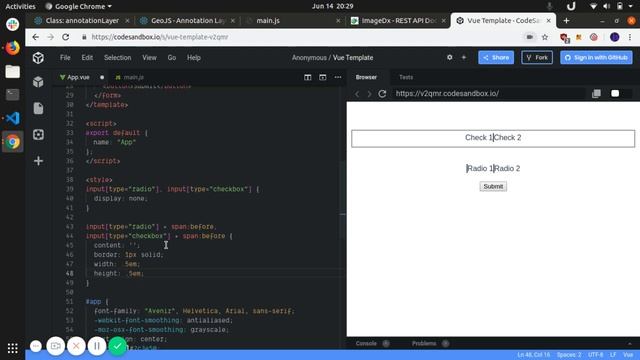The width and height of the screenshot is (640, 360).
Task: Reload the Chrome page
Action: (x=65, y=37)
